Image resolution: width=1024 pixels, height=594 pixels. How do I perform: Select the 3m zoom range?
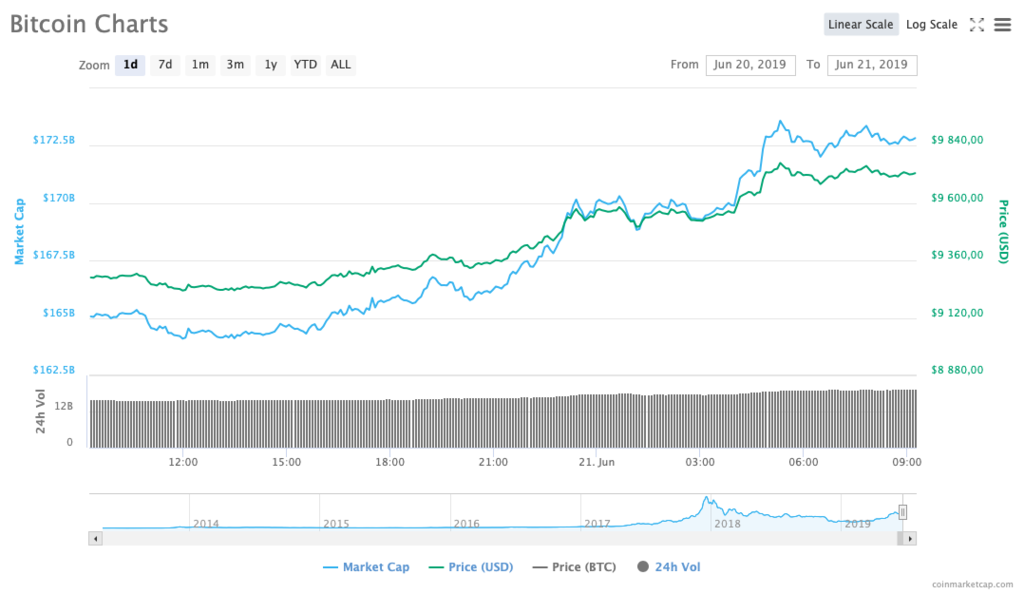click(x=235, y=65)
